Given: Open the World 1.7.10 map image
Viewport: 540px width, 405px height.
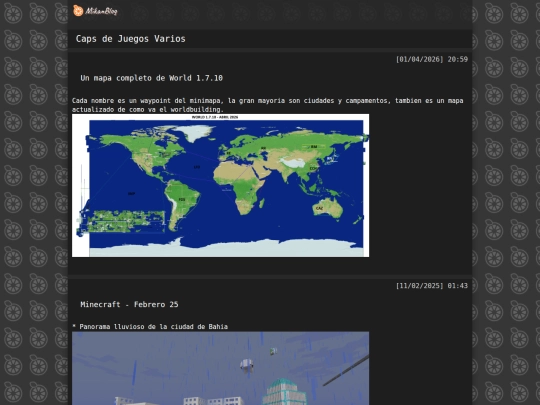Looking at the screenshot, I should tap(220, 185).
